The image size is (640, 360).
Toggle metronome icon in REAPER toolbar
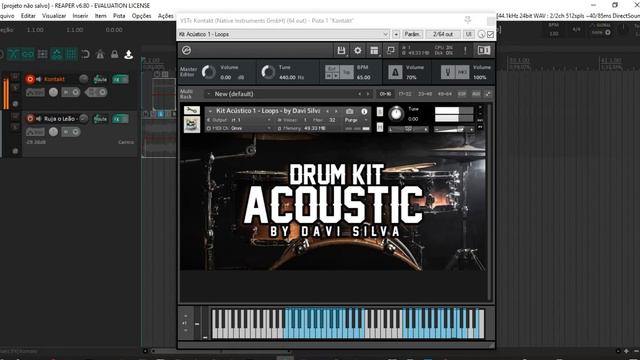tap(100, 54)
